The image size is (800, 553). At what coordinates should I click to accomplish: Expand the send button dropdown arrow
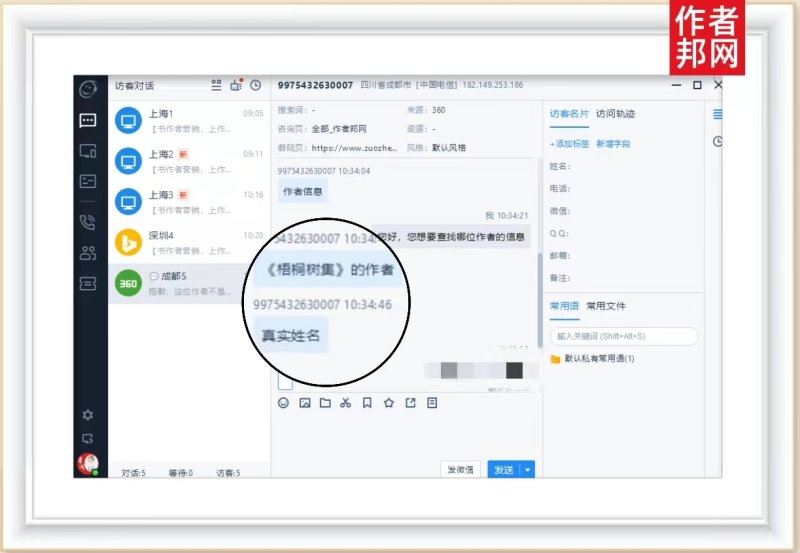(x=528, y=469)
